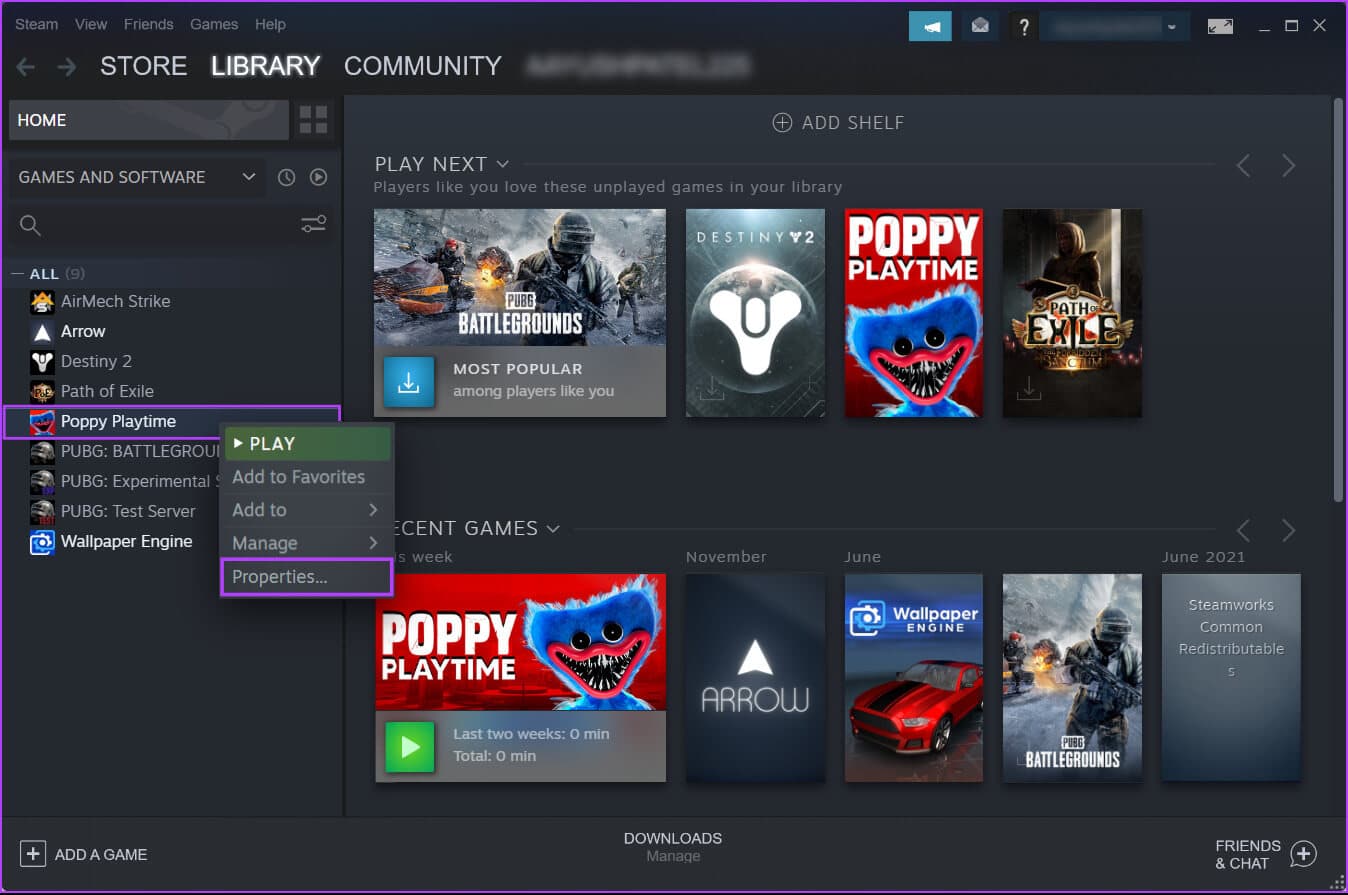
Task: Click the HOME button
Action: [x=149, y=120]
